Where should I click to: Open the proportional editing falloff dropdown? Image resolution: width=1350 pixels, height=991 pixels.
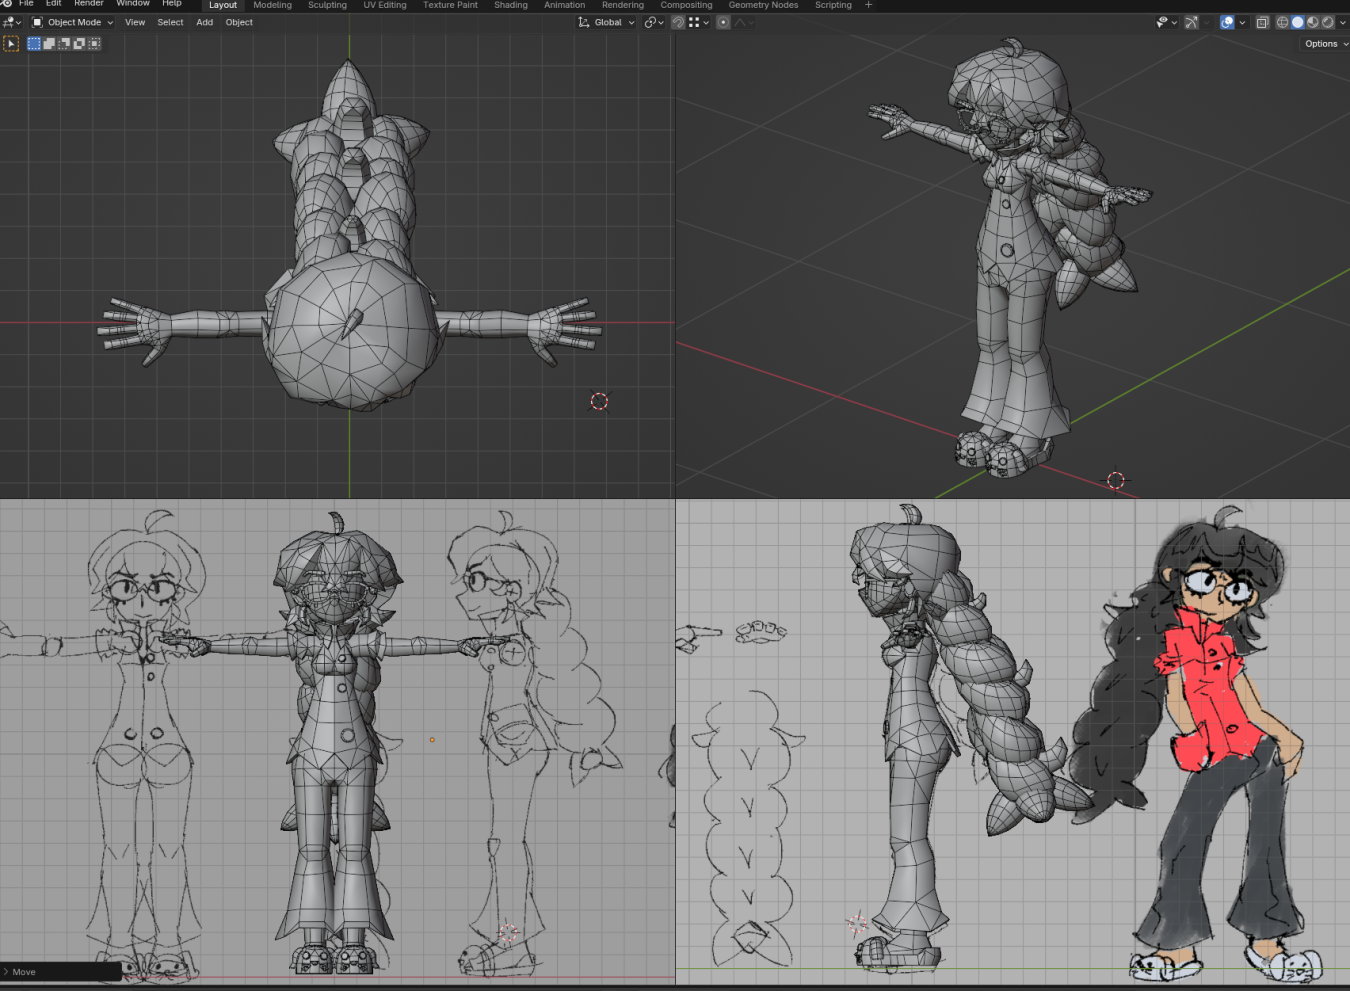[744, 22]
